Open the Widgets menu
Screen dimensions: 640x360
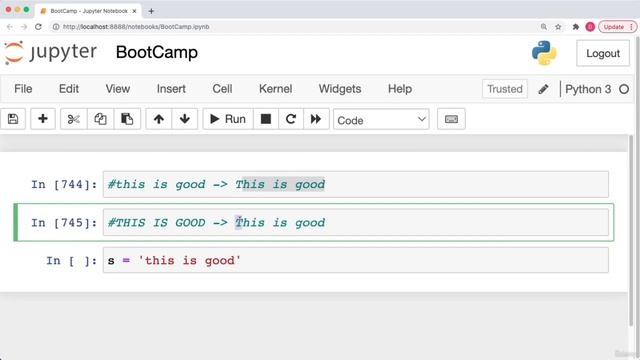click(x=340, y=89)
